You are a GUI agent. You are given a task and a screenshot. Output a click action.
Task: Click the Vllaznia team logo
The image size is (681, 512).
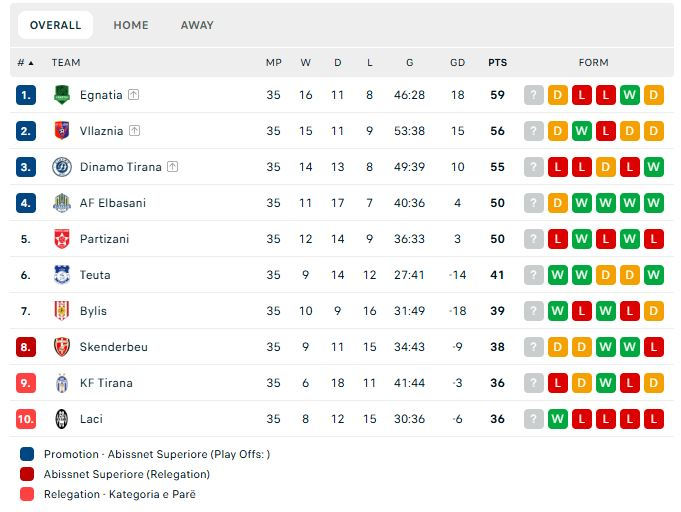coord(62,131)
